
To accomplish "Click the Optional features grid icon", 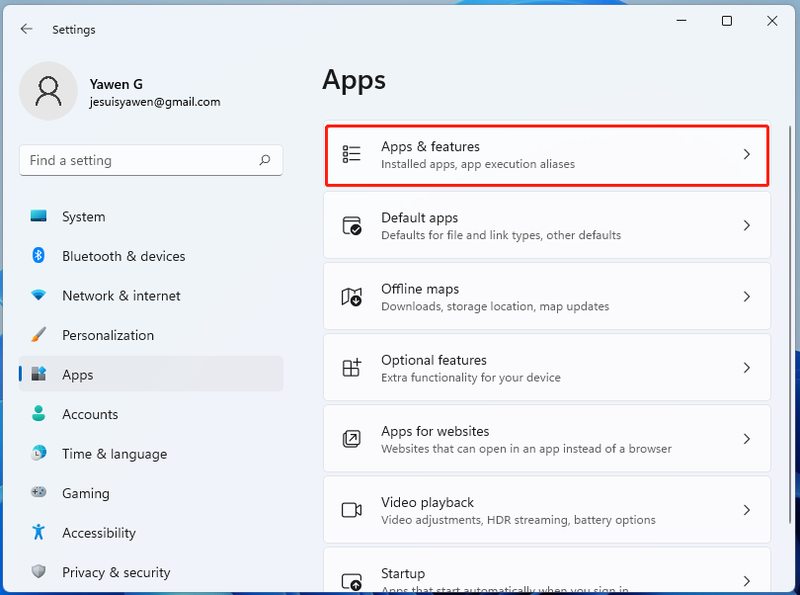I will (352, 367).
